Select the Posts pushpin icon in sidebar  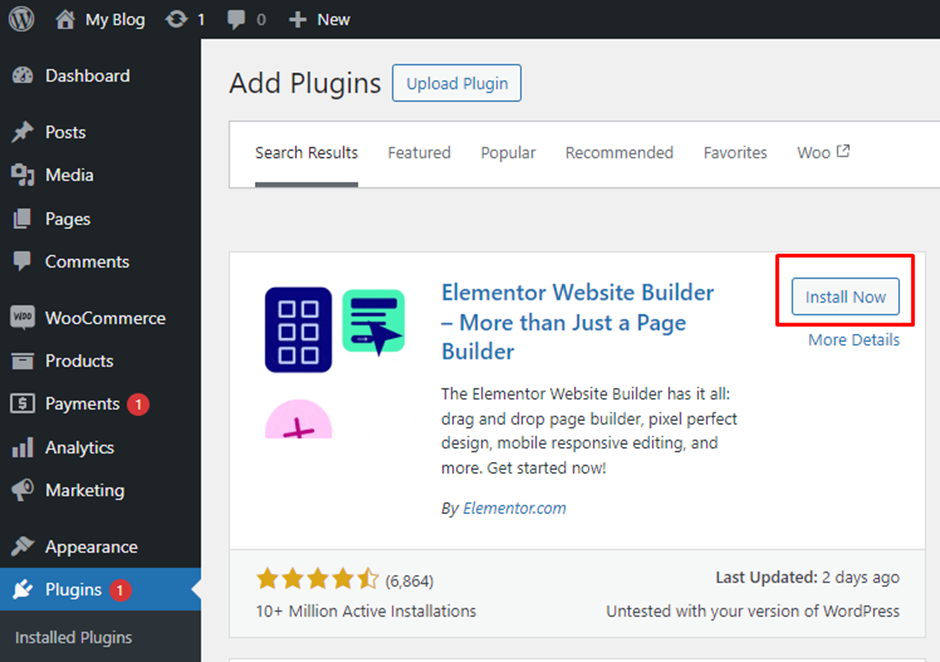click(x=22, y=131)
